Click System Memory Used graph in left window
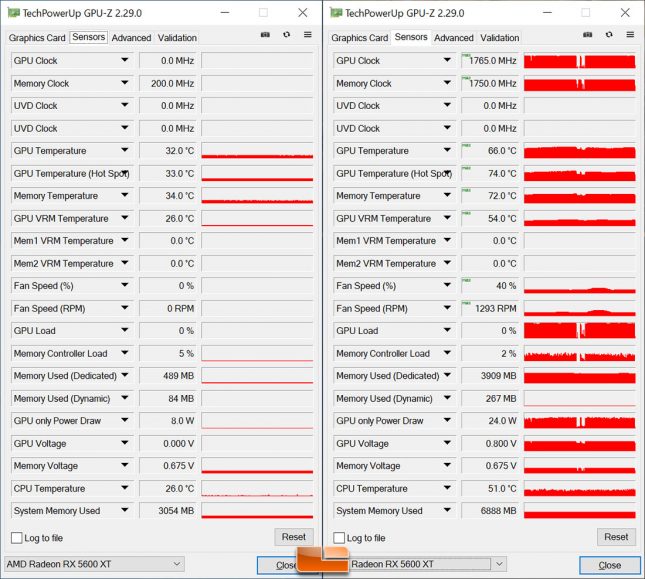Screen dimensions: 645x579 257,511
